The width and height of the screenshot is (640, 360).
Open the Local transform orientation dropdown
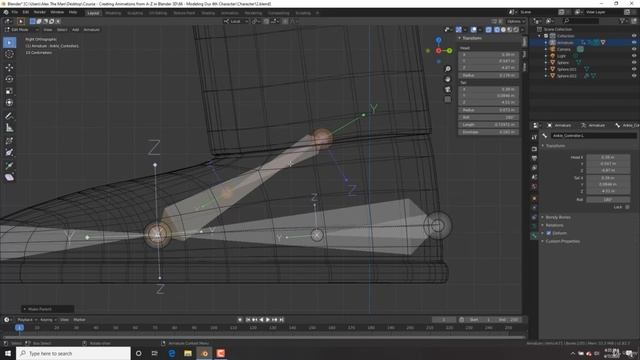236,21
